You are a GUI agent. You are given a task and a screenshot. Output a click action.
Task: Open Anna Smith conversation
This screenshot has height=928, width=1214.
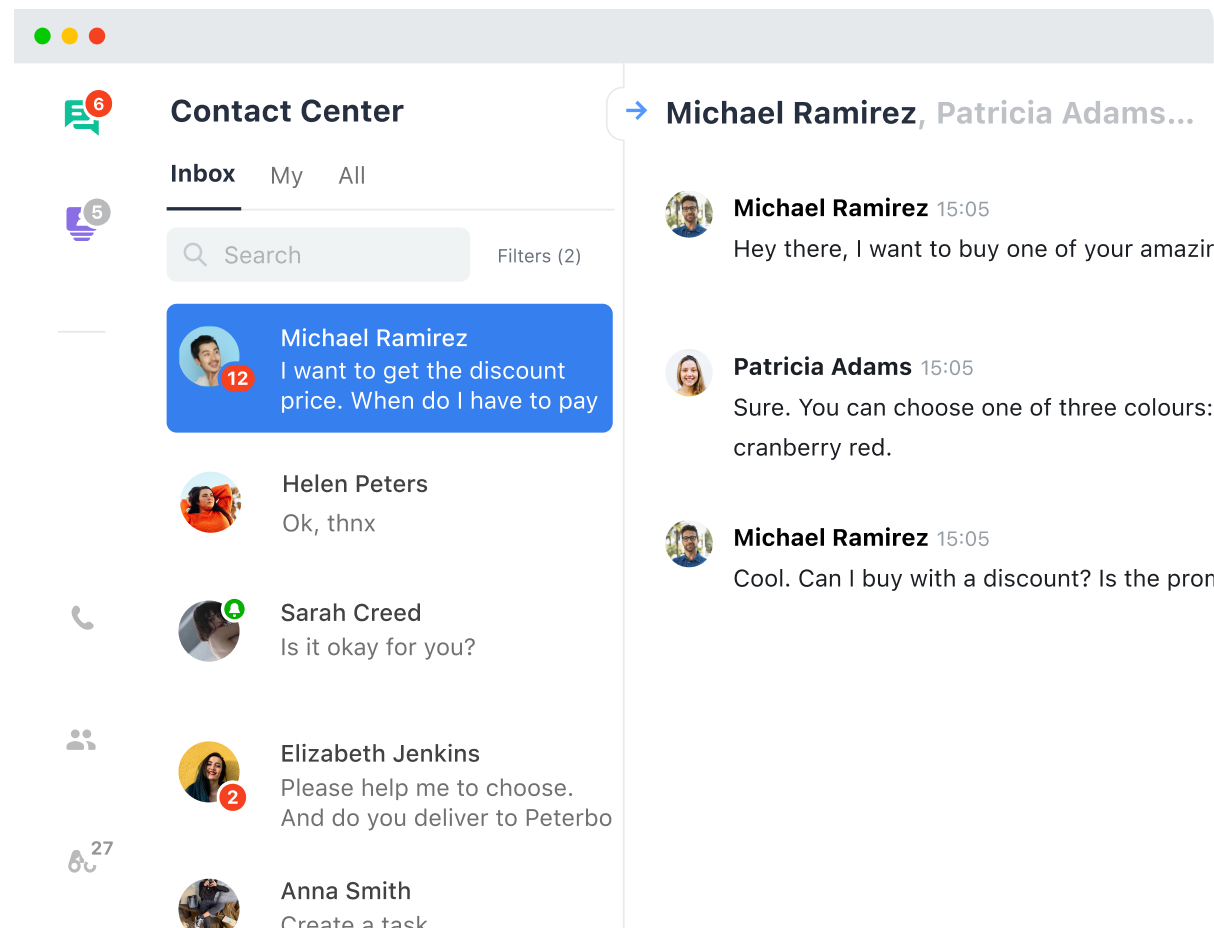click(x=389, y=902)
